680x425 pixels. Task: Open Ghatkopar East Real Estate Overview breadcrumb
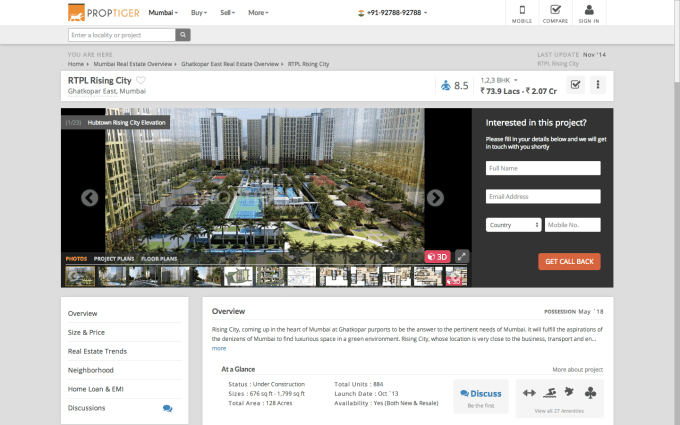click(230, 64)
